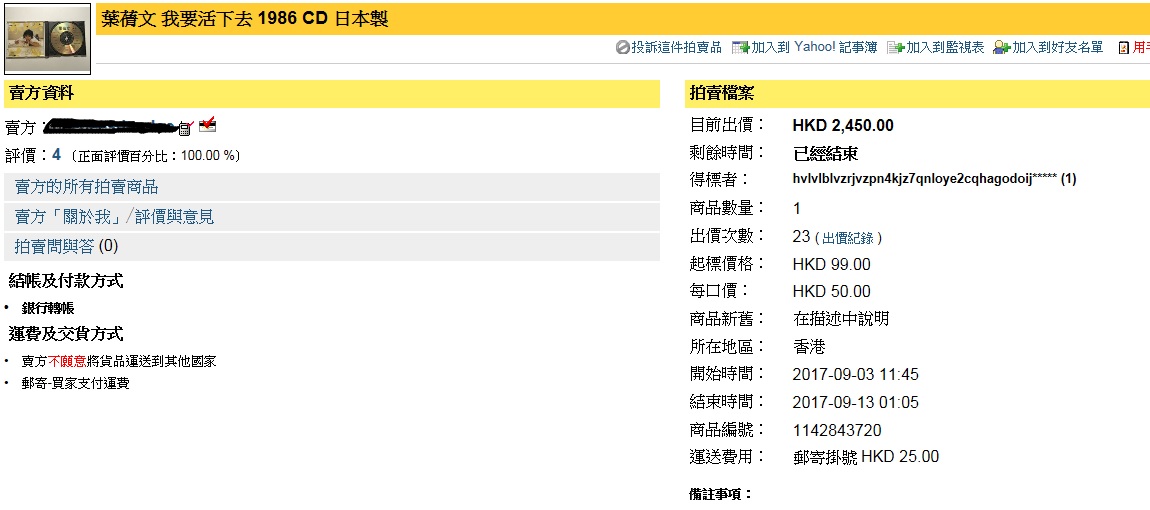The image size is (1150, 510).
Task: Click shipping fee 郵寄掛號 HKD 25.00
Action: click(x=865, y=457)
